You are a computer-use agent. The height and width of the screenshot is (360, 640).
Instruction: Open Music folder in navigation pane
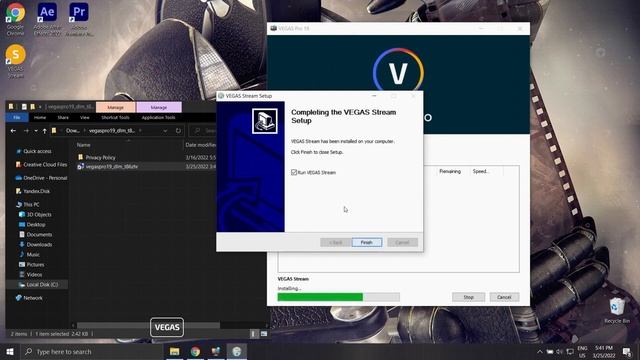pyautogui.click(x=33, y=254)
